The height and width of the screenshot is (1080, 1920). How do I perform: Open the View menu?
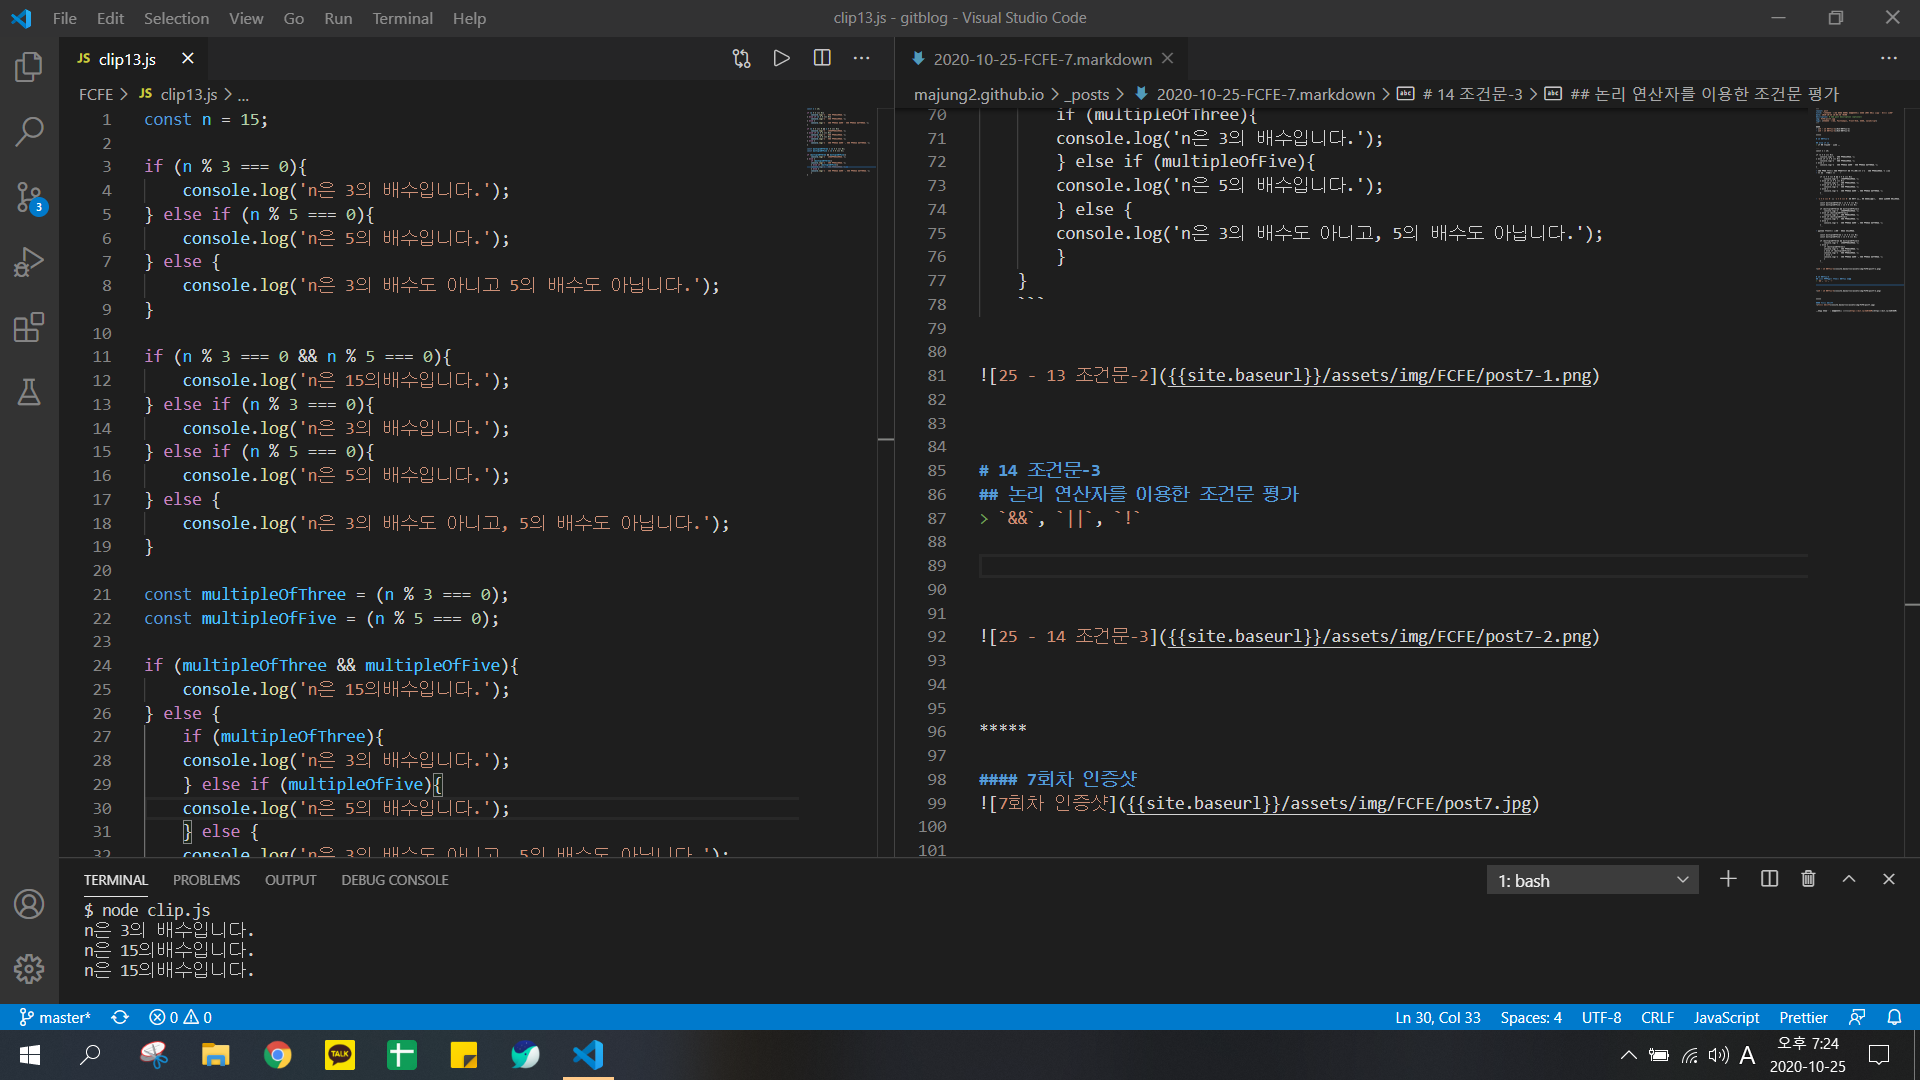coord(246,18)
